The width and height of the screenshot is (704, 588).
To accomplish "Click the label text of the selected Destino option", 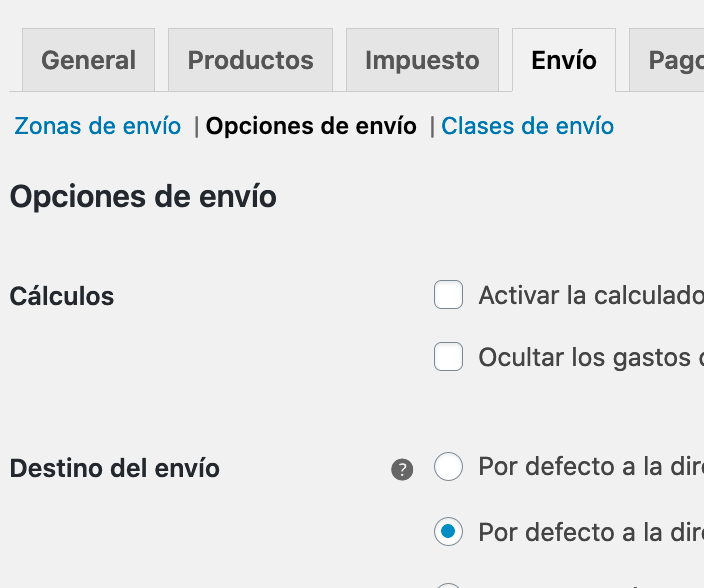I will click(591, 532).
